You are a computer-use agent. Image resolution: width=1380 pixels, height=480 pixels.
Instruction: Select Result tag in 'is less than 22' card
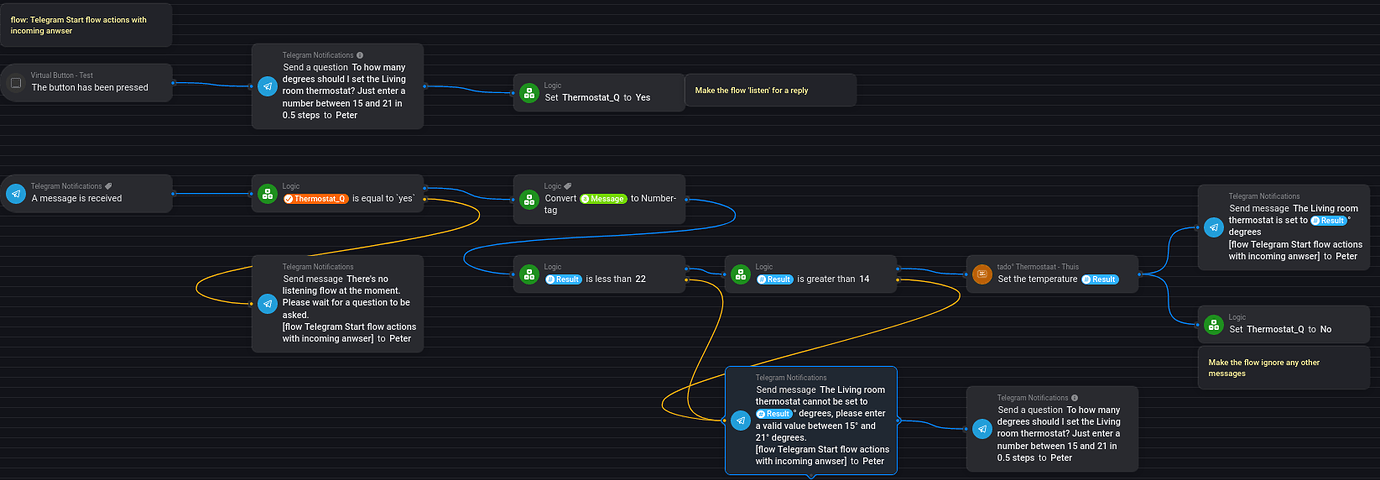click(563, 279)
